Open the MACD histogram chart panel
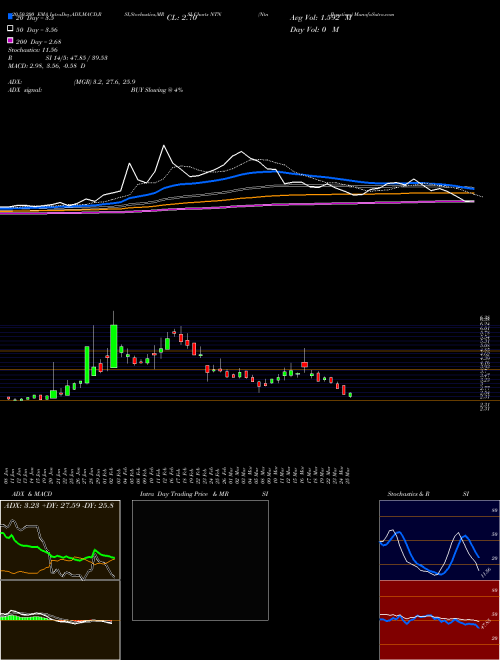This screenshot has width=500, height=660. [x=60, y=620]
